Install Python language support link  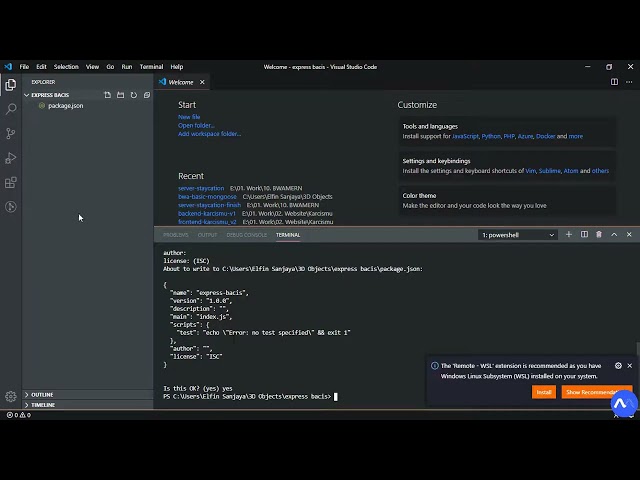[x=491, y=136]
